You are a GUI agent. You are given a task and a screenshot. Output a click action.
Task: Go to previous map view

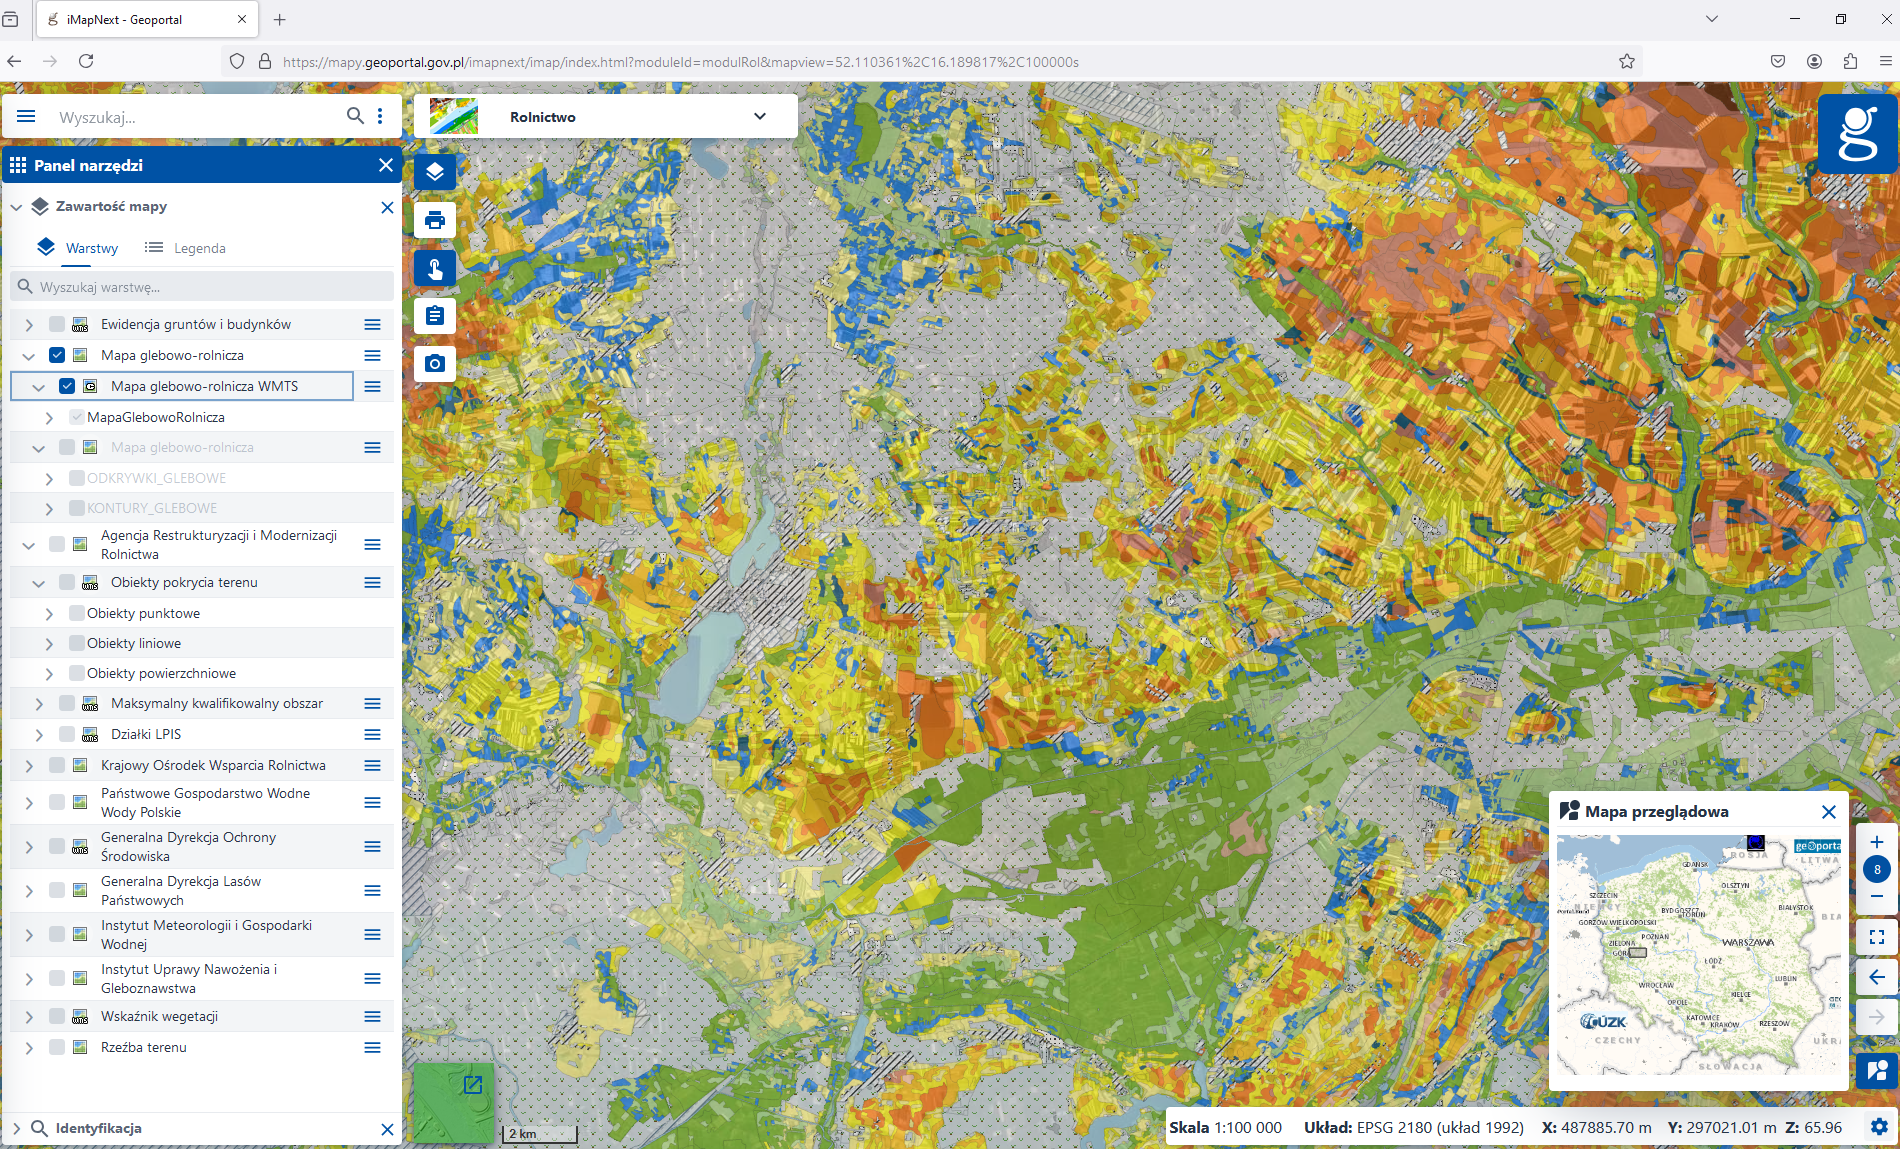click(x=1877, y=977)
